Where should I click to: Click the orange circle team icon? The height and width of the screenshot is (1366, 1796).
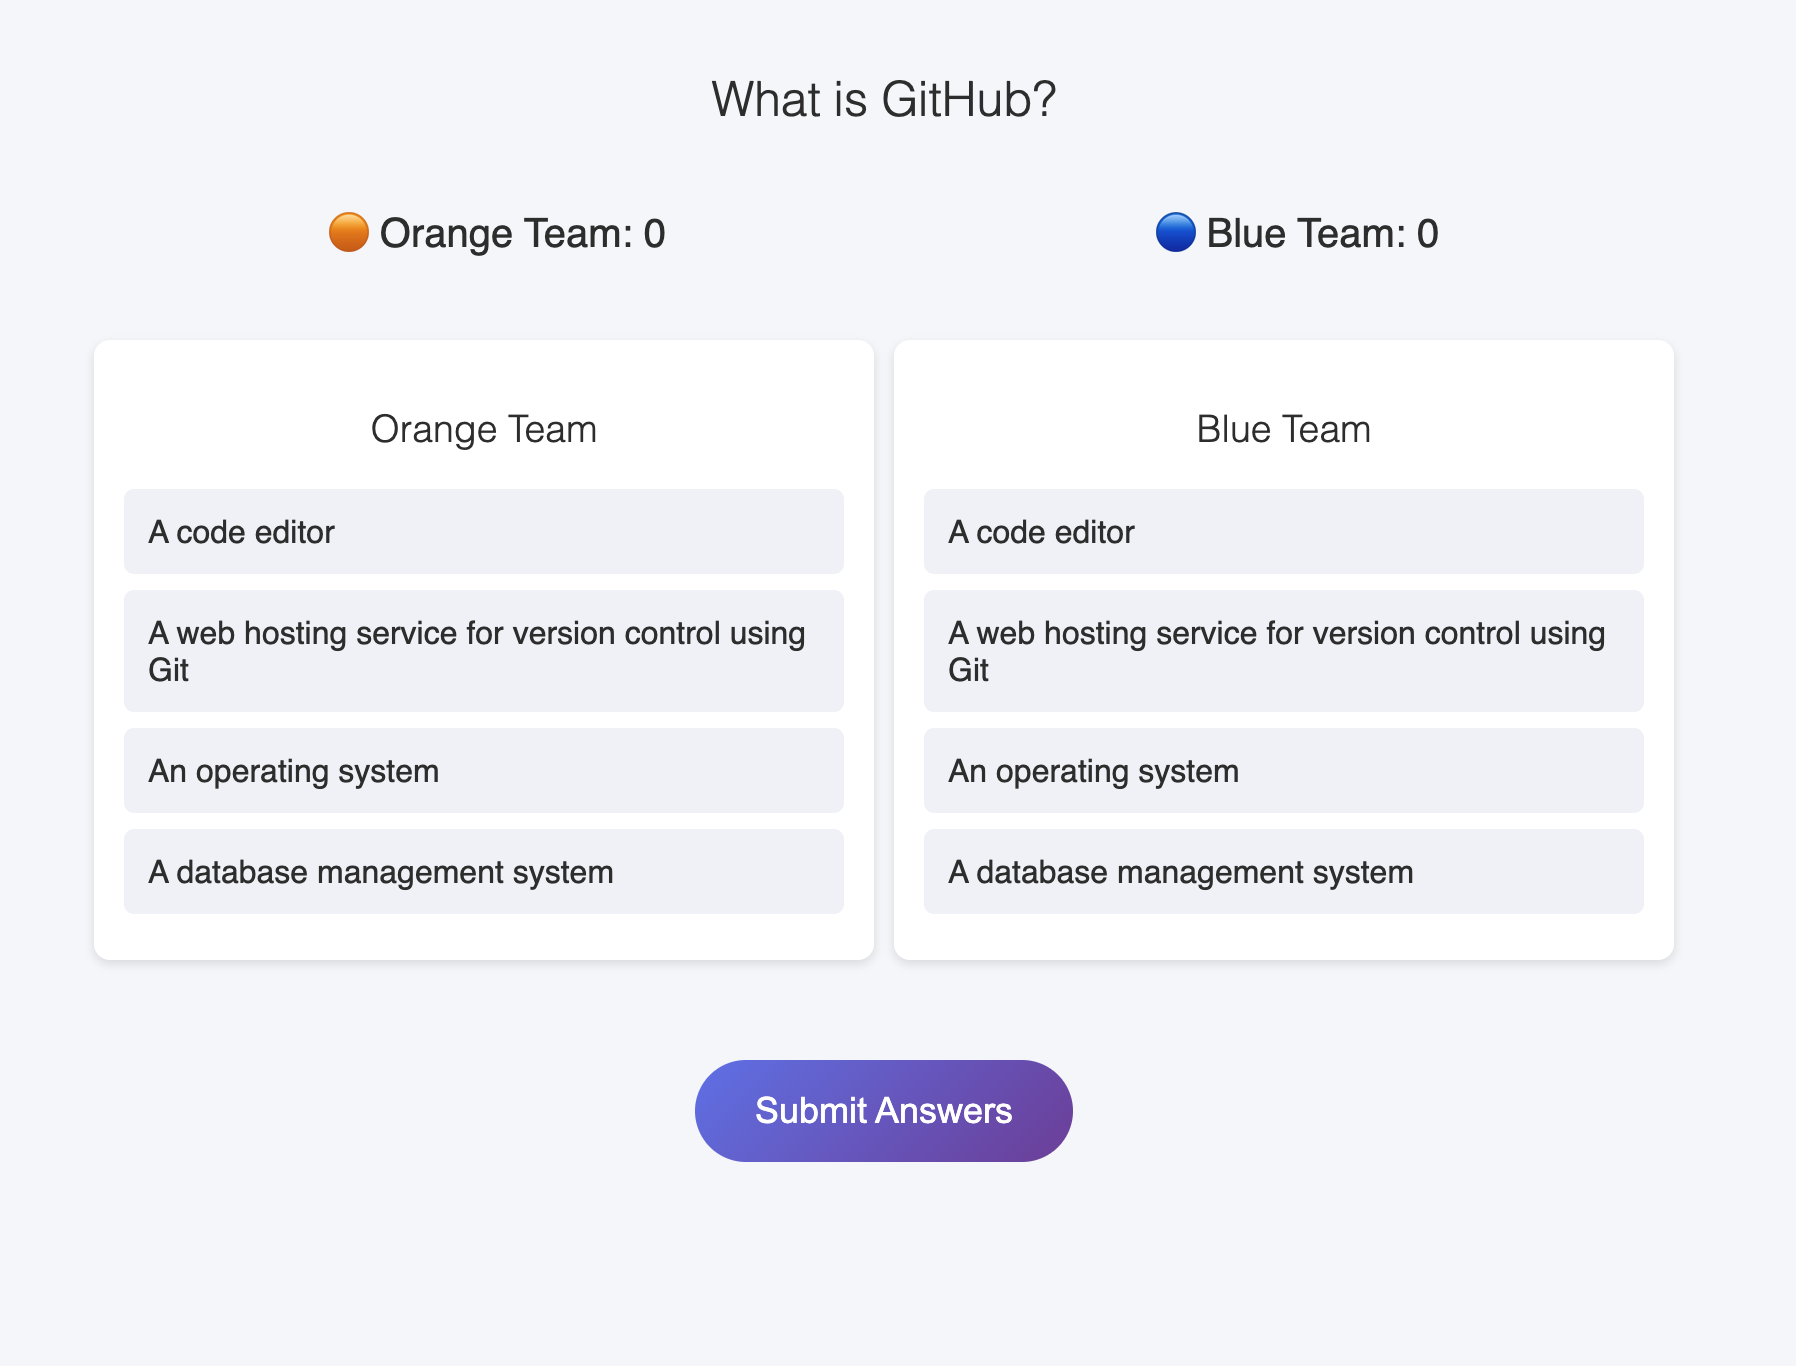click(349, 232)
